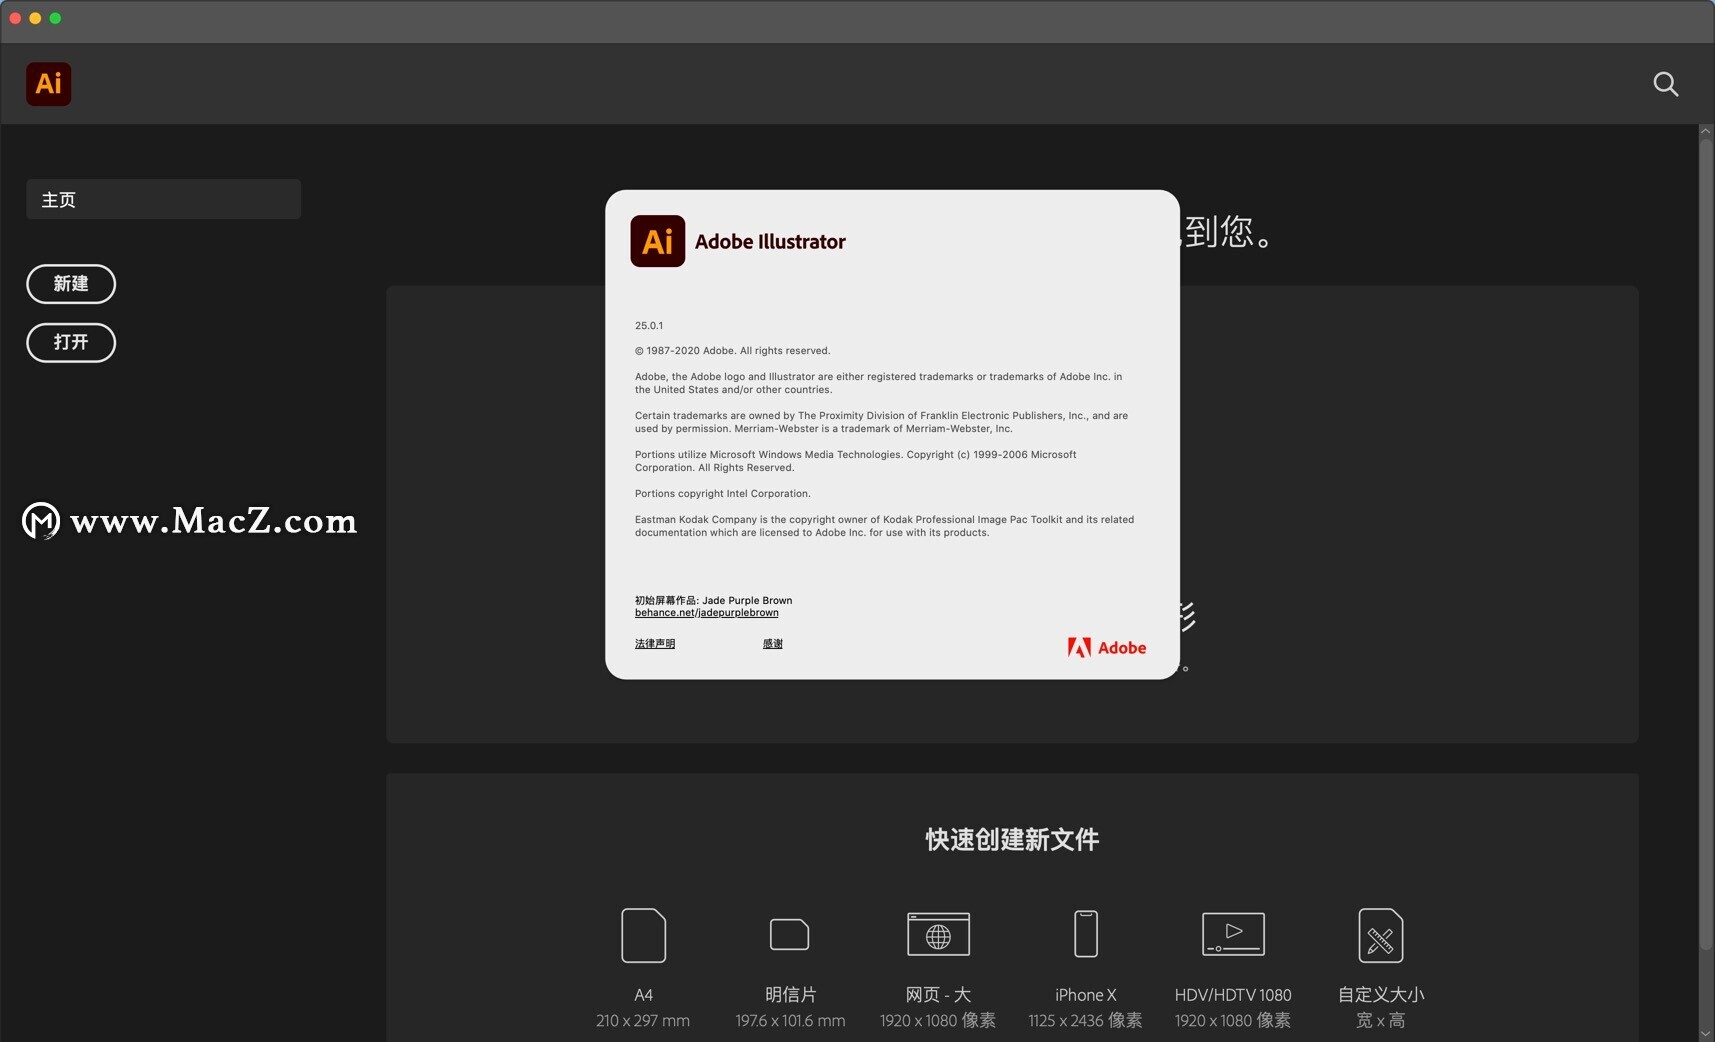The width and height of the screenshot is (1715, 1042).
Task: Click the 1987-2020 Adobe copyright line
Action: (x=732, y=351)
